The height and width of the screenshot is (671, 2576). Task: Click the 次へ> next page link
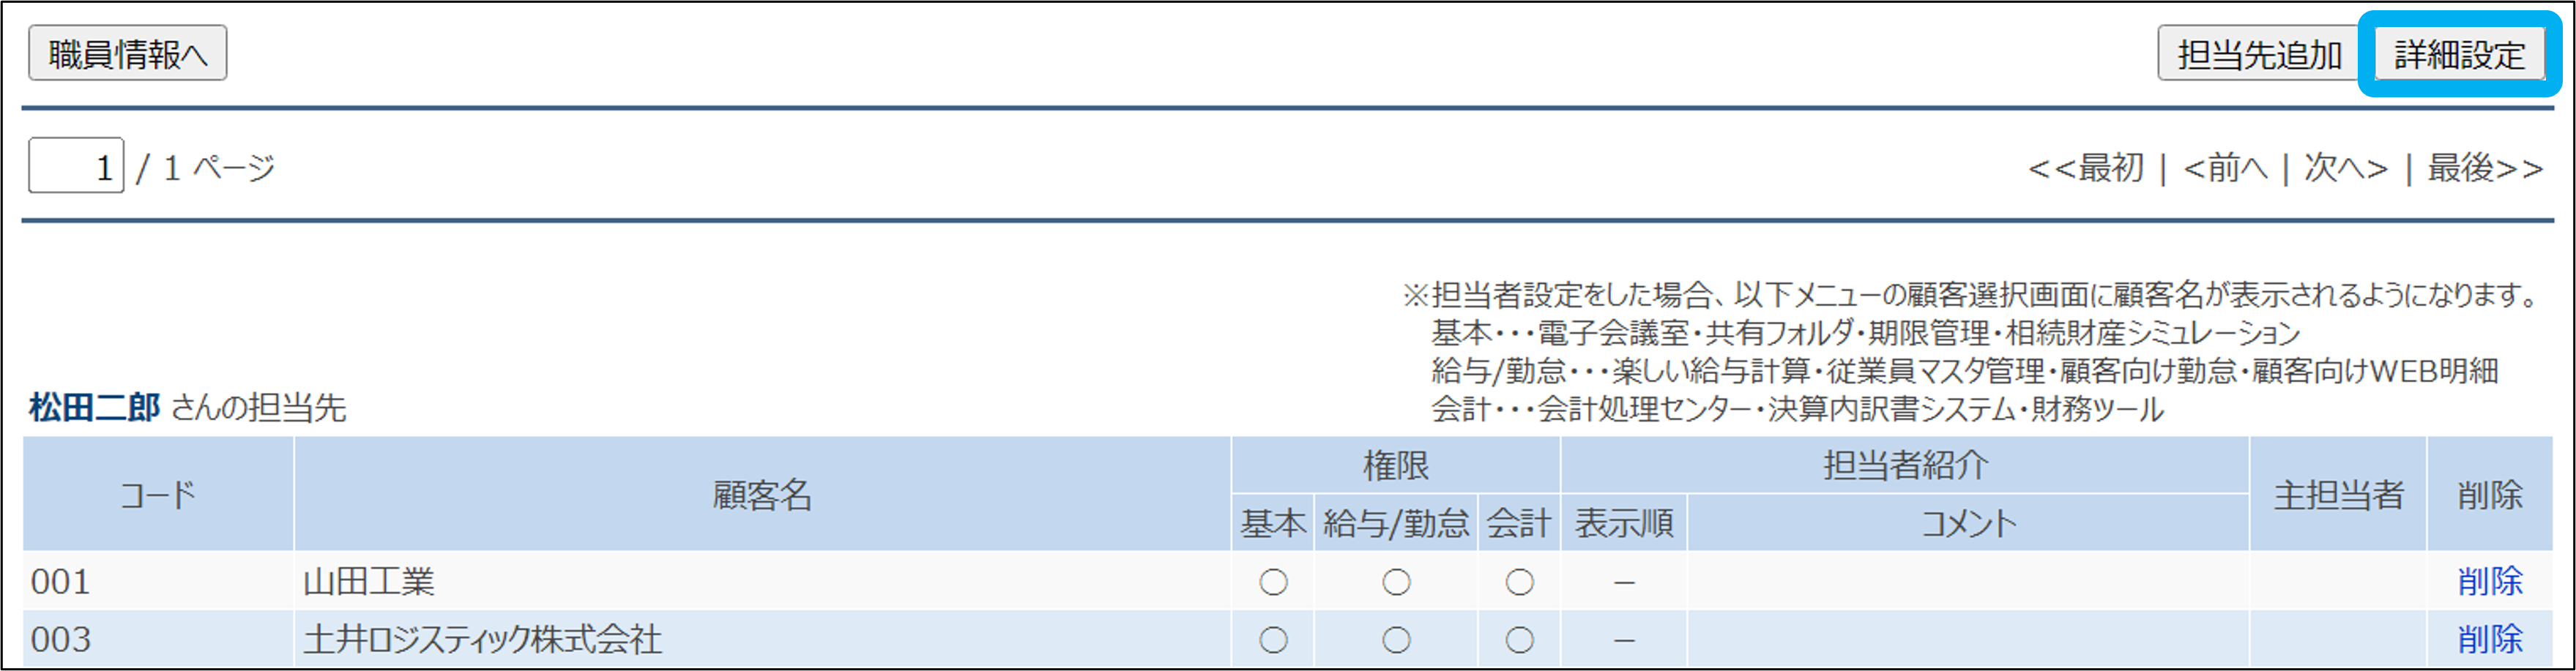click(2346, 168)
